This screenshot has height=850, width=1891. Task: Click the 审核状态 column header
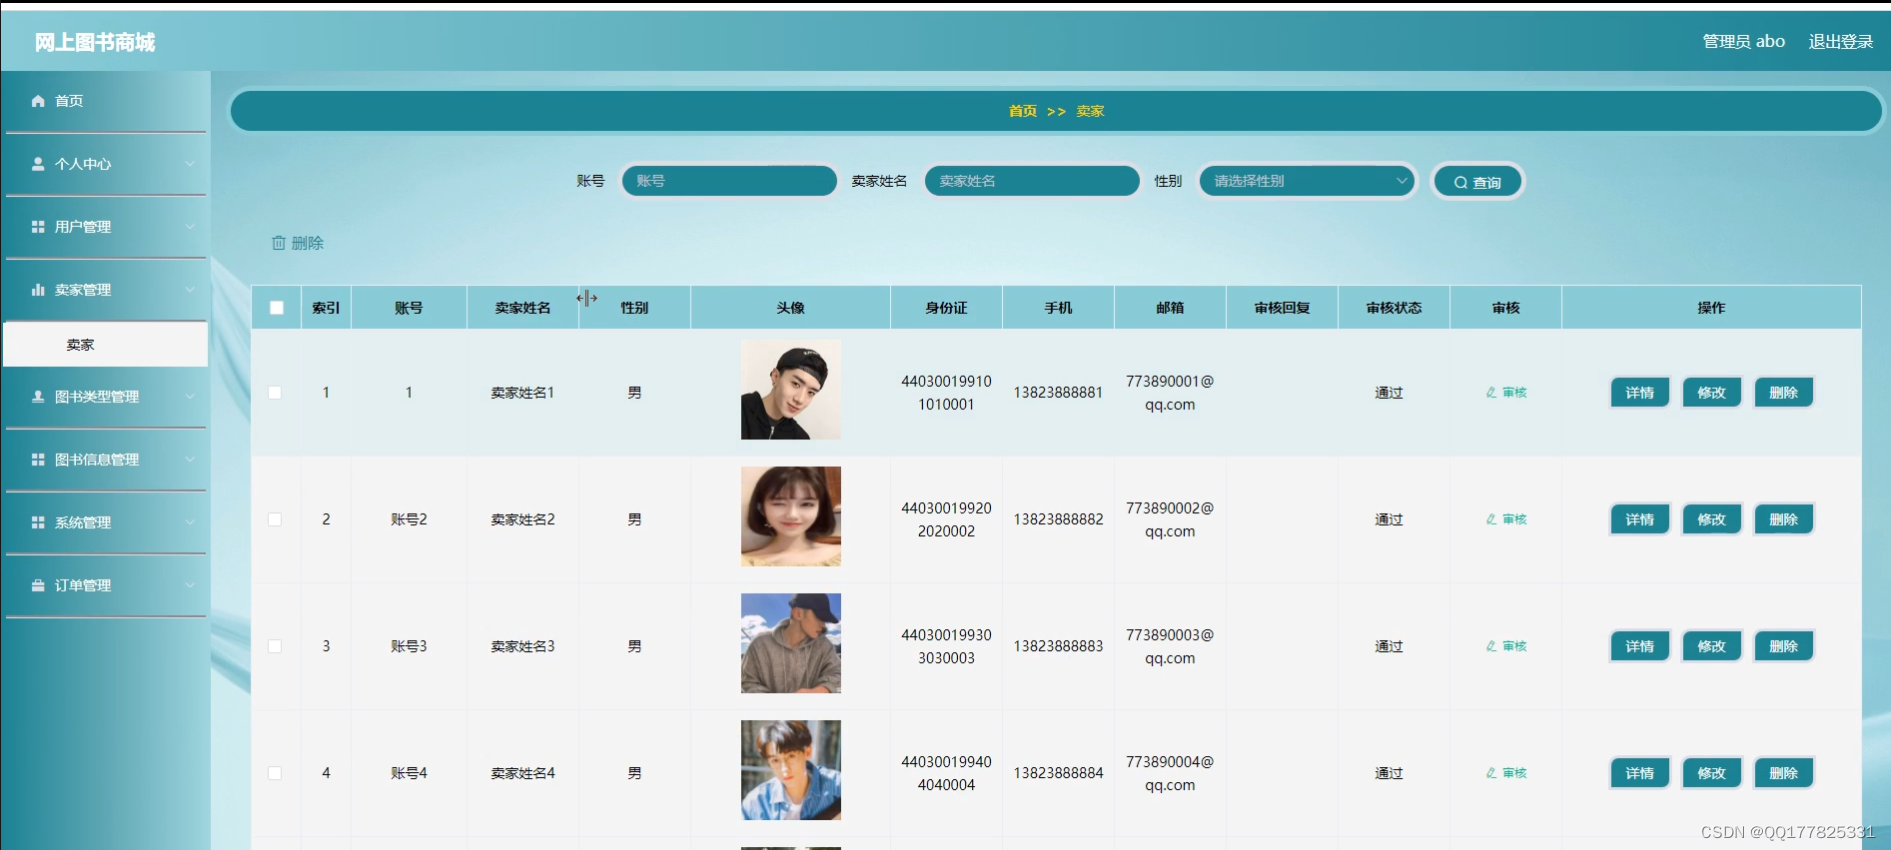(x=1394, y=308)
